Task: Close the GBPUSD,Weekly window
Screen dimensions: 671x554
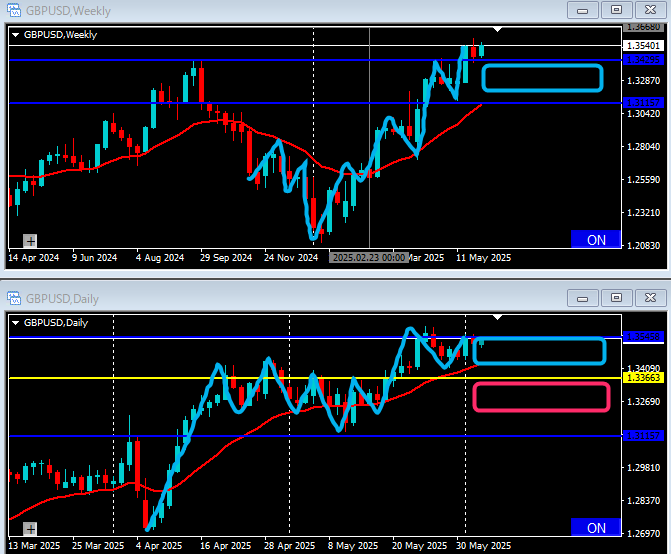Action: [650, 10]
